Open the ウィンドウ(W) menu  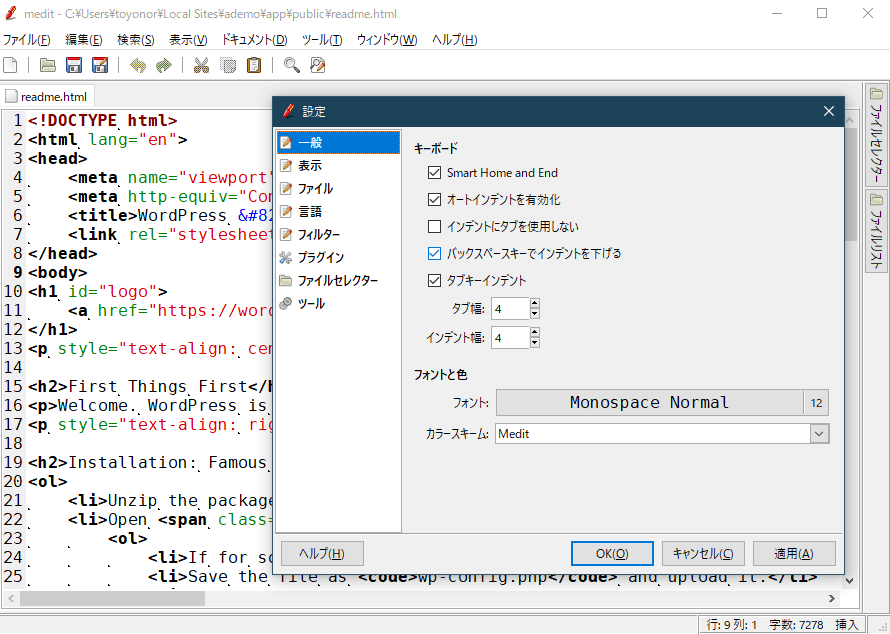pos(387,40)
